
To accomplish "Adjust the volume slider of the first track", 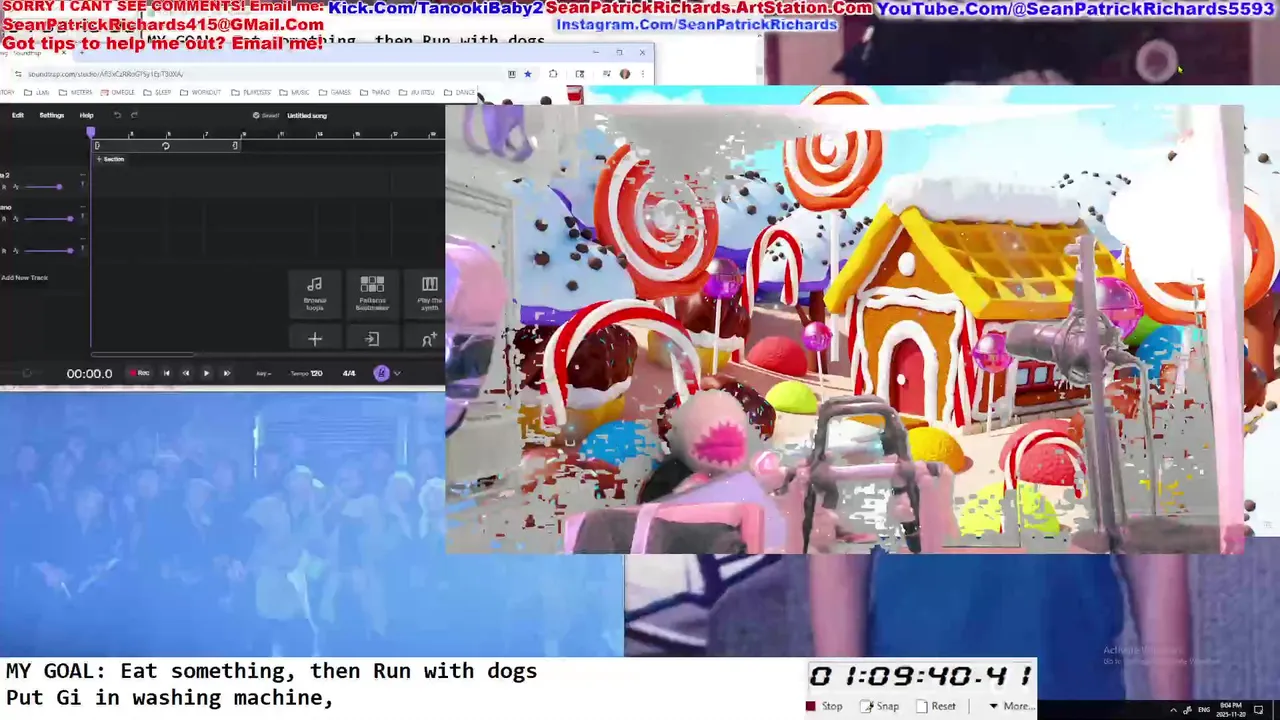I will [43, 187].
